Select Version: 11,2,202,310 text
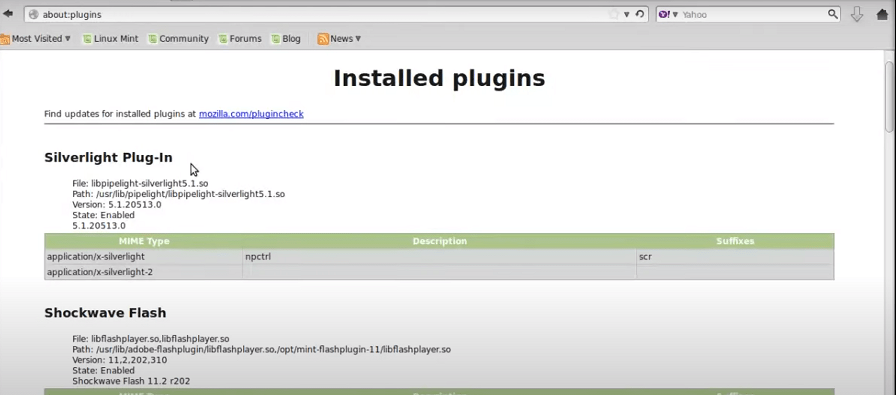896x395 pixels. pyautogui.click(x=119, y=360)
